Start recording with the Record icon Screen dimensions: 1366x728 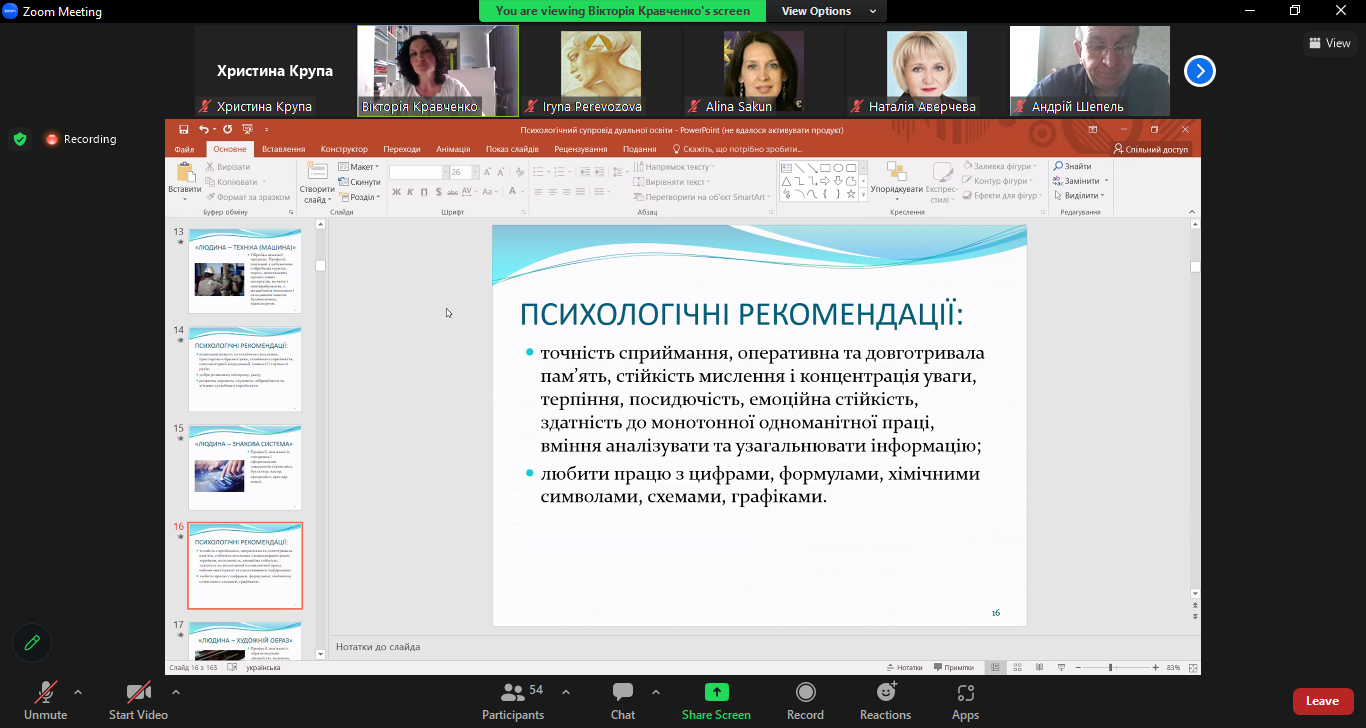(805, 692)
